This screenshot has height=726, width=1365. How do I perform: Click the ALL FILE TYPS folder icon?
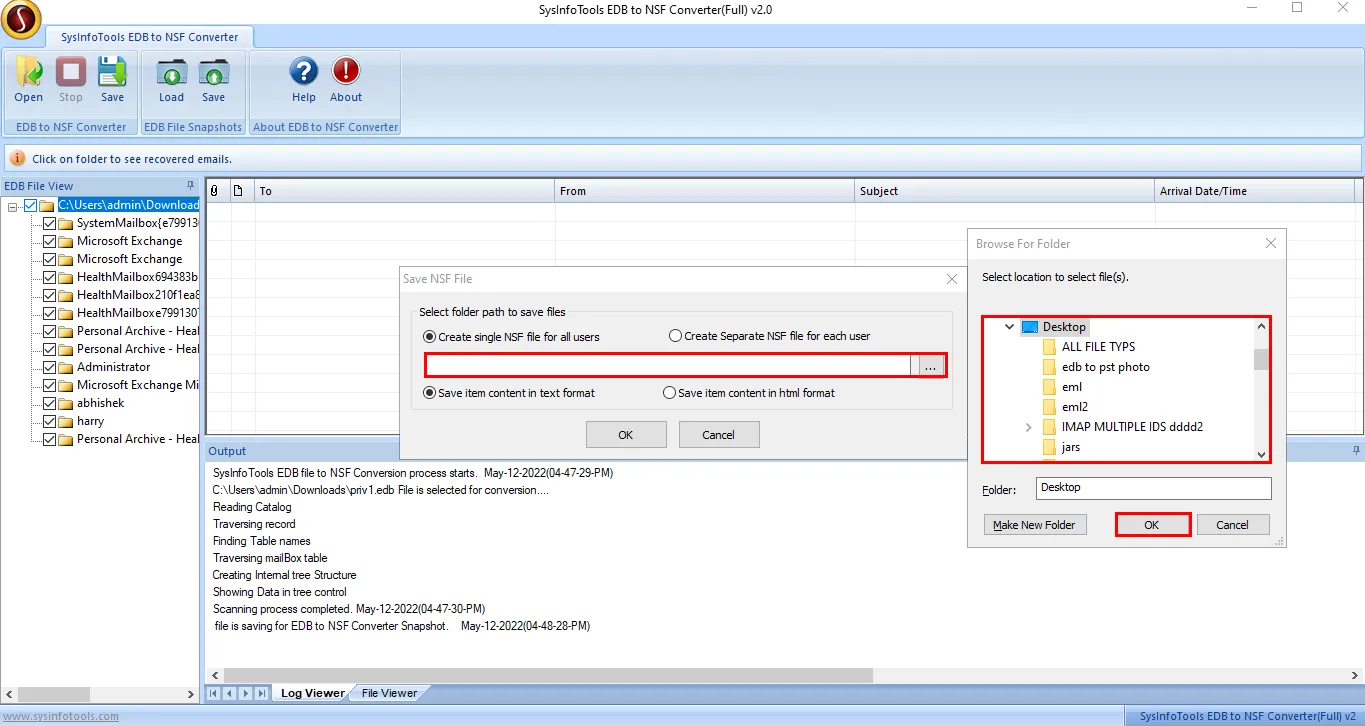(1049, 347)
